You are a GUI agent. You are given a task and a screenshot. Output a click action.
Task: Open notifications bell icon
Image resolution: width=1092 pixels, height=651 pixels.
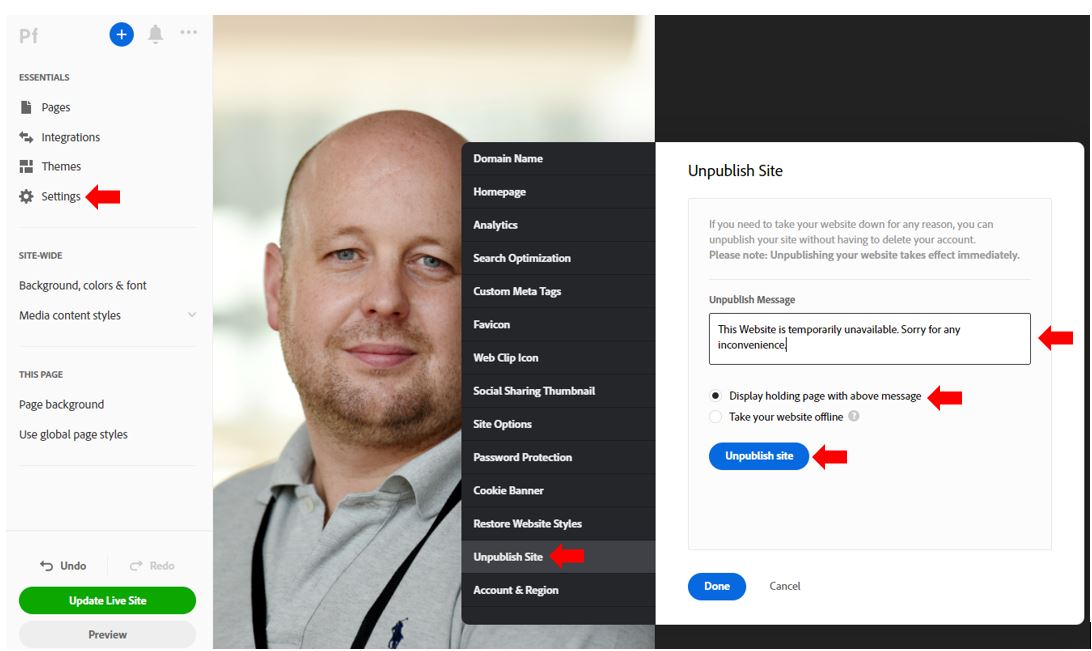click(x=155, y=34)
